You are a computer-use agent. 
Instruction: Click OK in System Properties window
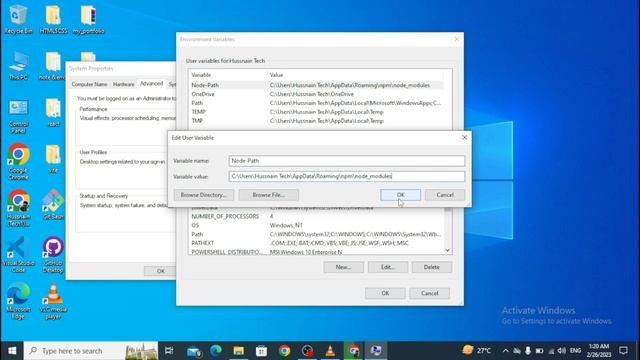(x=160, y=271)
